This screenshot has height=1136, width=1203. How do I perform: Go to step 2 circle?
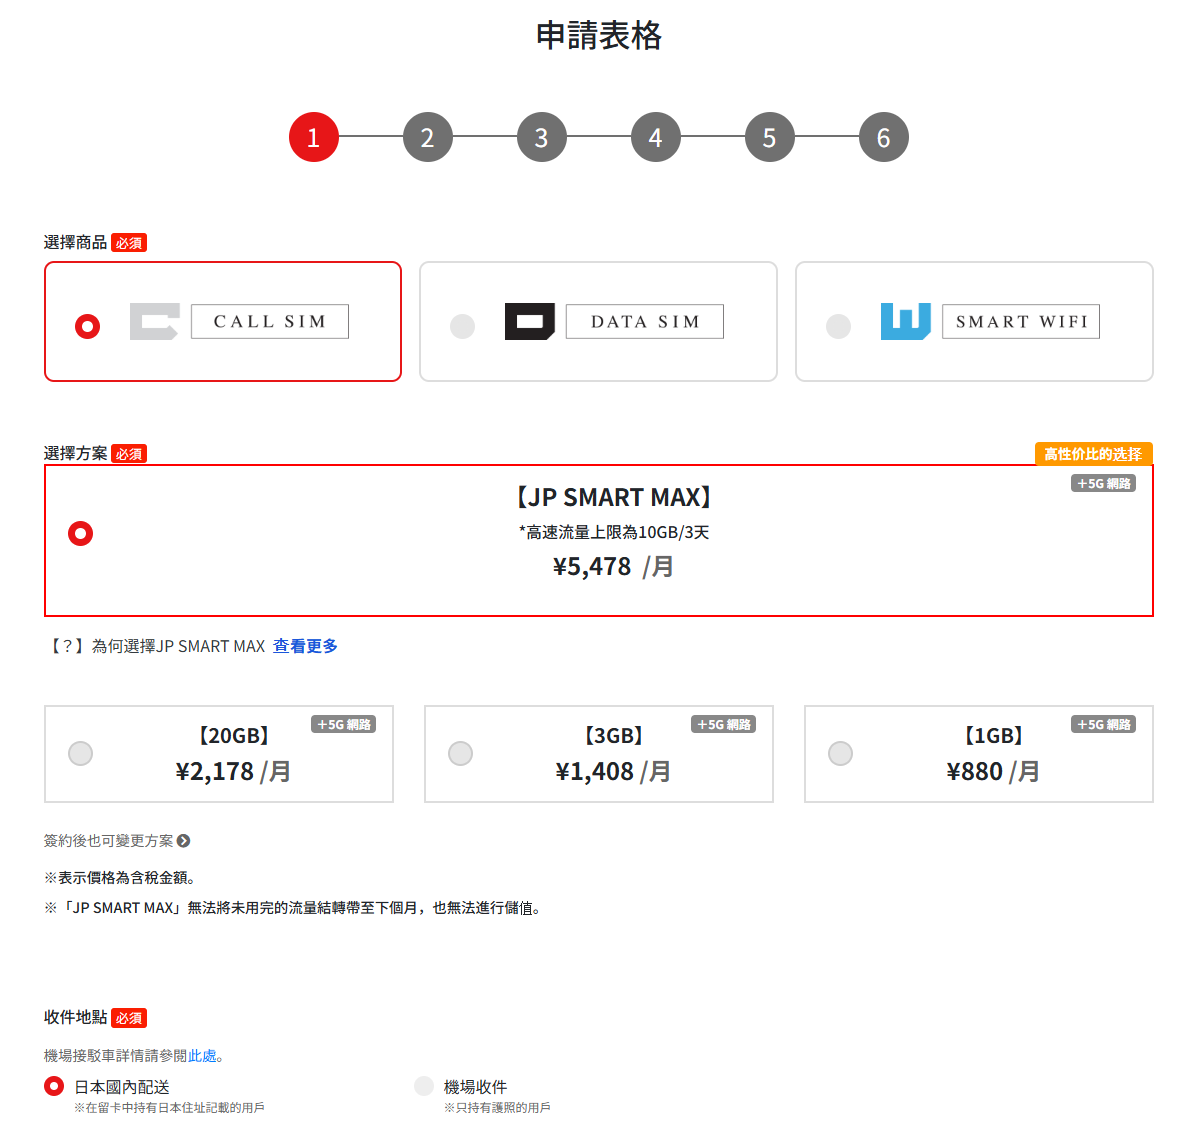coord(428,137)
